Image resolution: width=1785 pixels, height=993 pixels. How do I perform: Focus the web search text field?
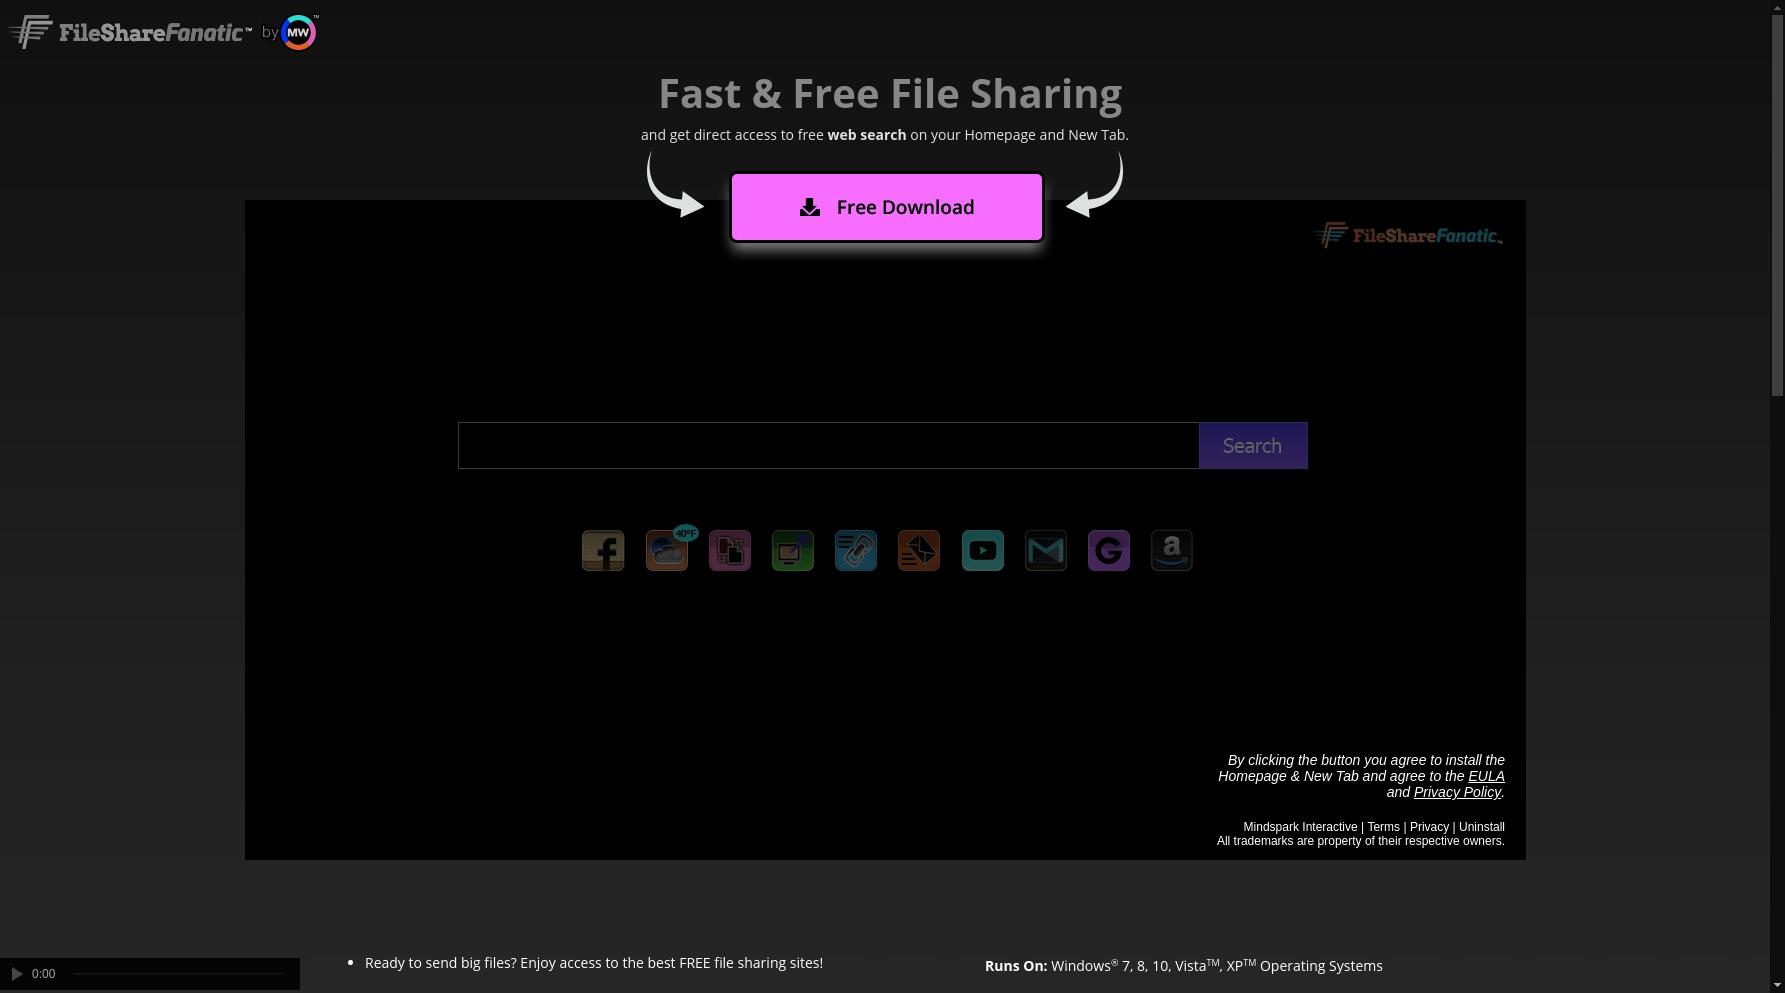[x=828, y=445]
